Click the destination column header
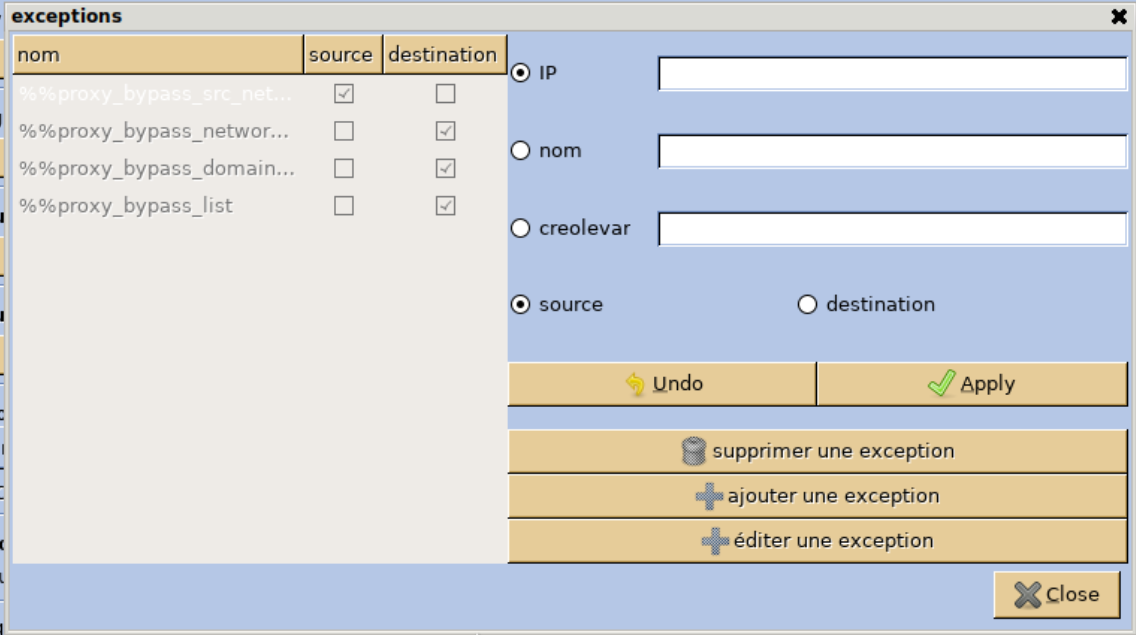The height and width of the screenshot is (635, 1136). [443, 55]
